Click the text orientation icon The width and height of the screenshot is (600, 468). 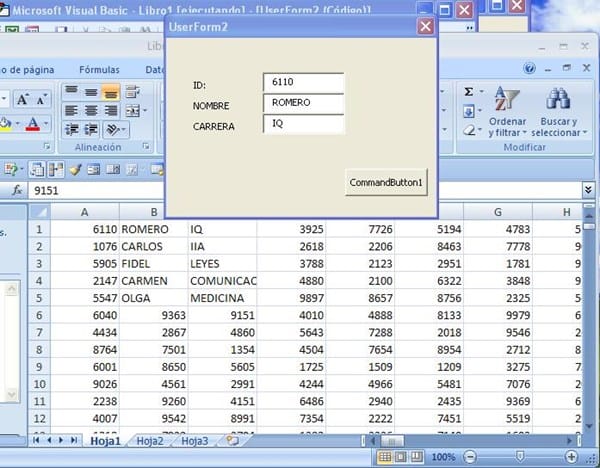pos(112,129)
